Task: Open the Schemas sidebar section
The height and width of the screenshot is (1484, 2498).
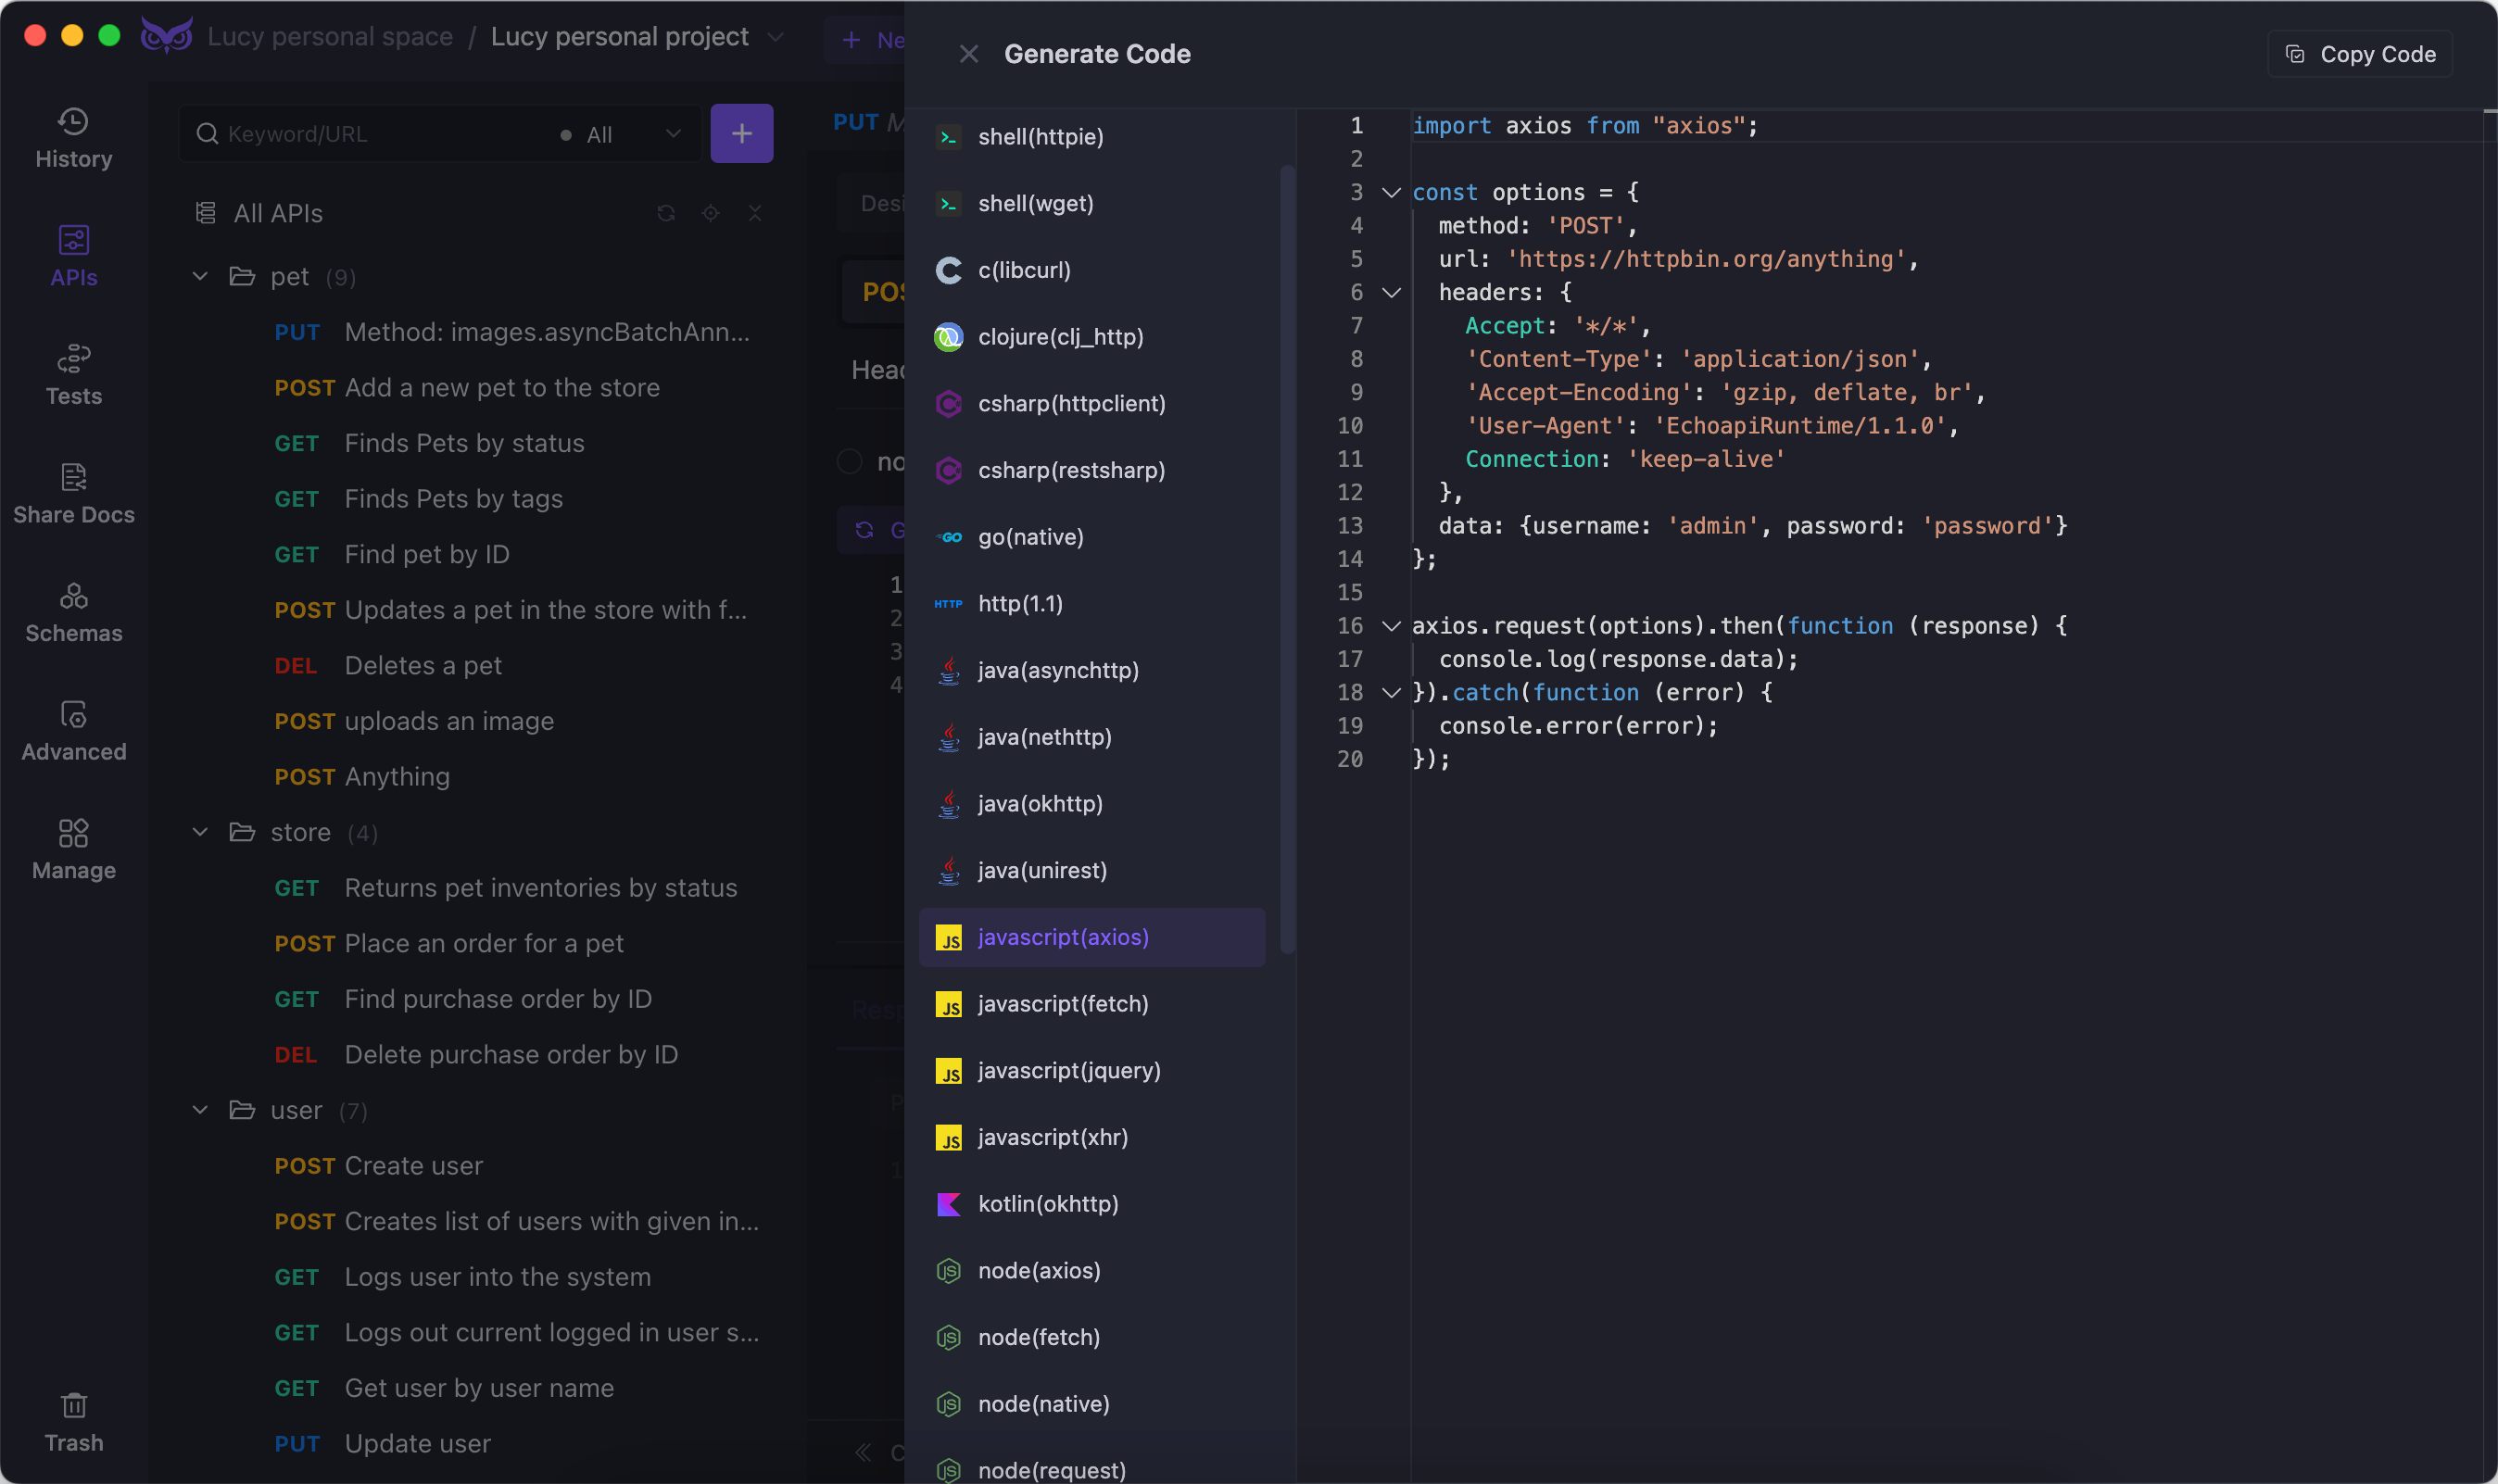Action: (73, 613)
